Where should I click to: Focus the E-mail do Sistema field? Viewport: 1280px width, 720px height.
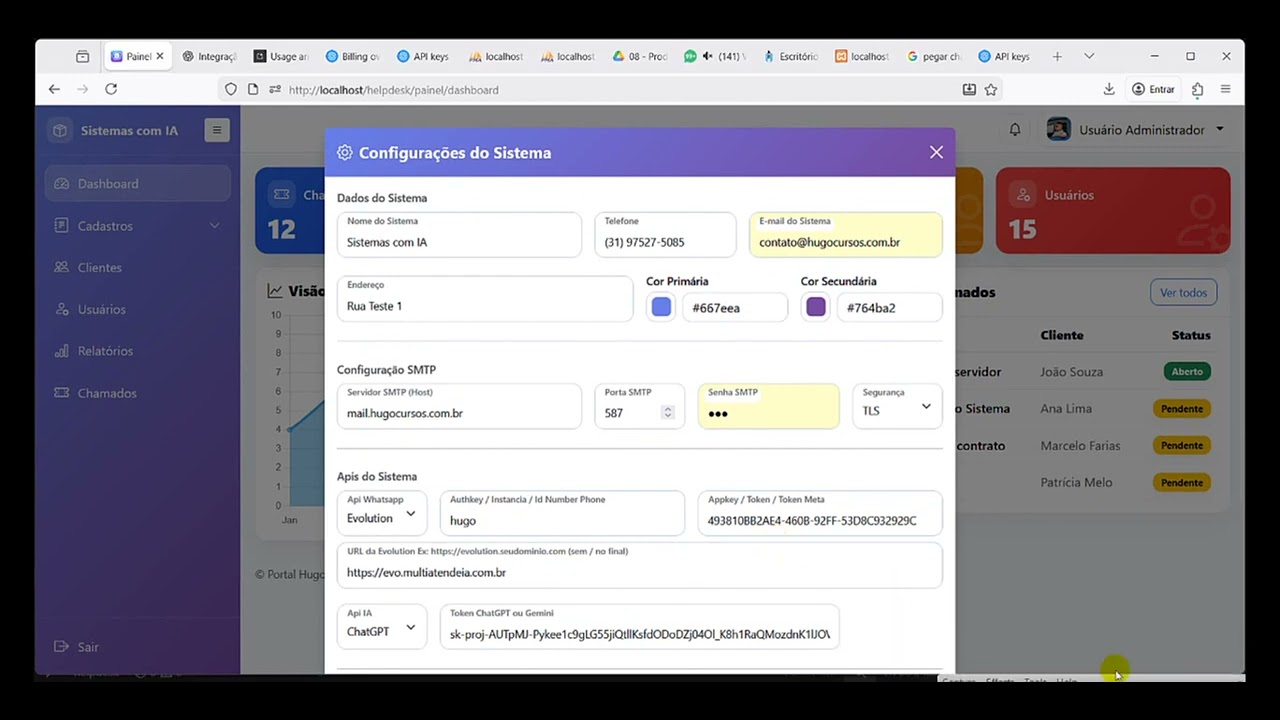(x=846, y=235)
